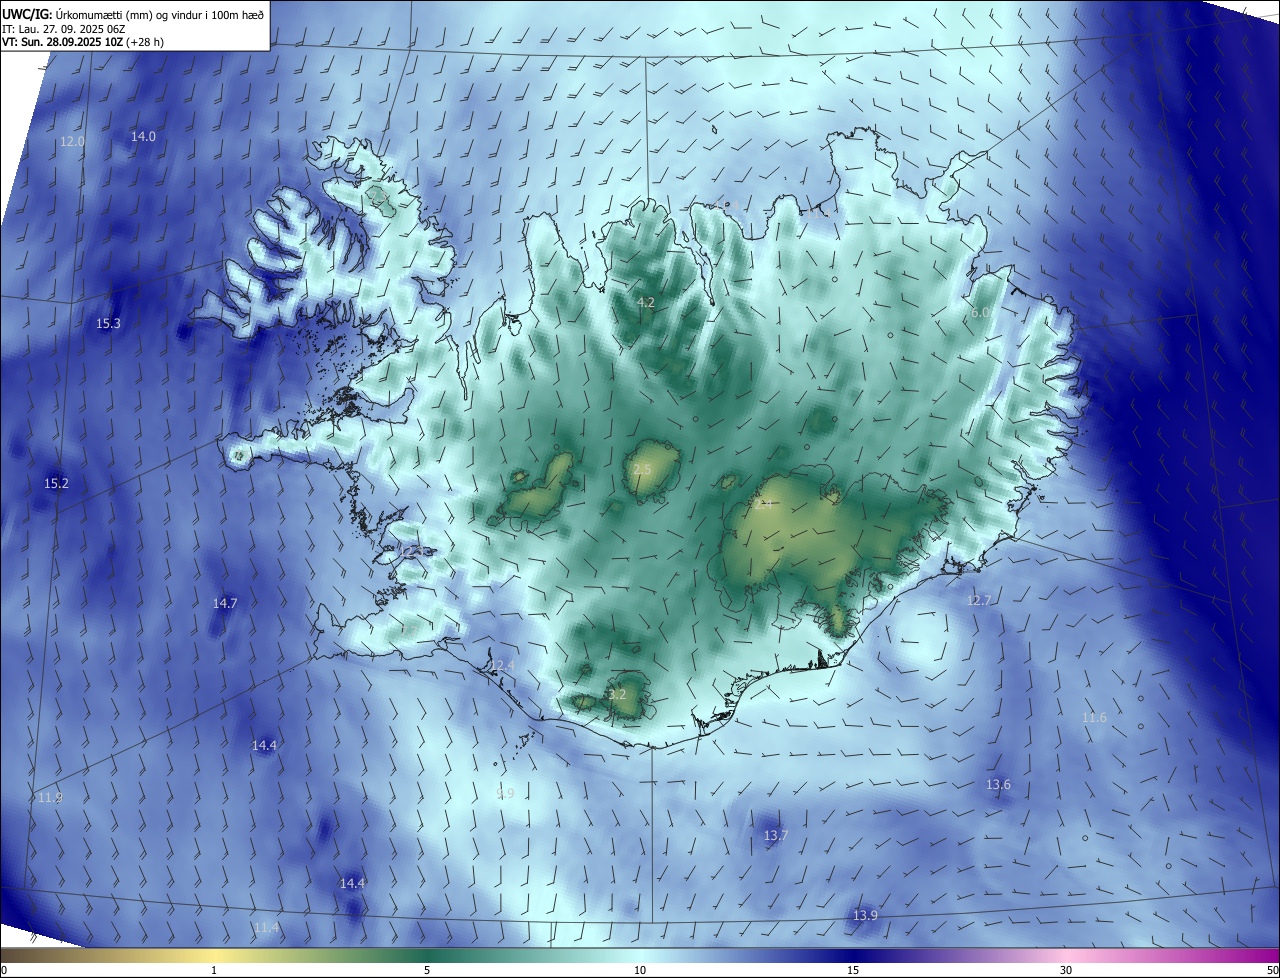Click the colorbar tick label 50

point(1272,970)
